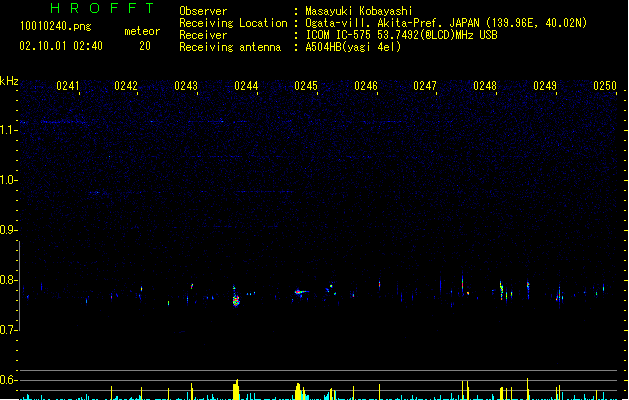The image size is (629, 400).
Task: Click the Observer label
Action: tap(203, 11)
